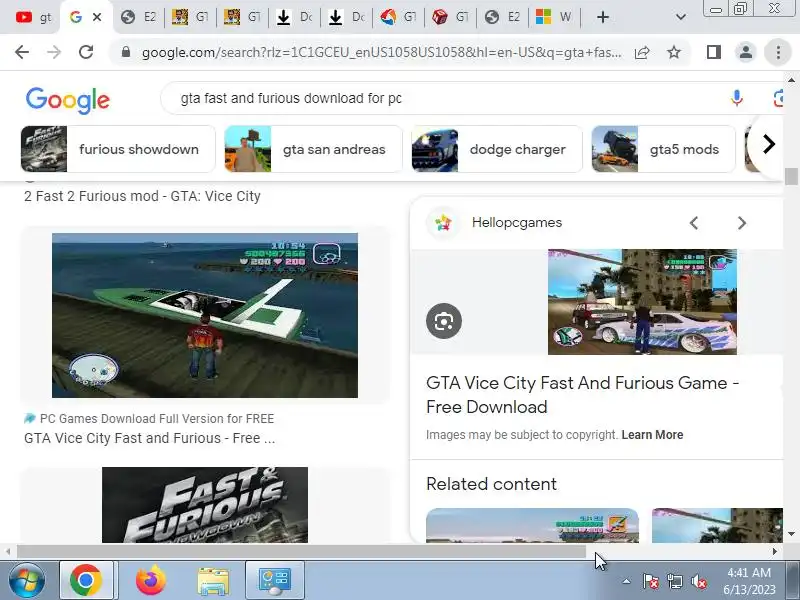Switch to the Windows logo tab
The width and height of the screenshot is (800, 600).
pyautogui.click(x=554, y=17)
